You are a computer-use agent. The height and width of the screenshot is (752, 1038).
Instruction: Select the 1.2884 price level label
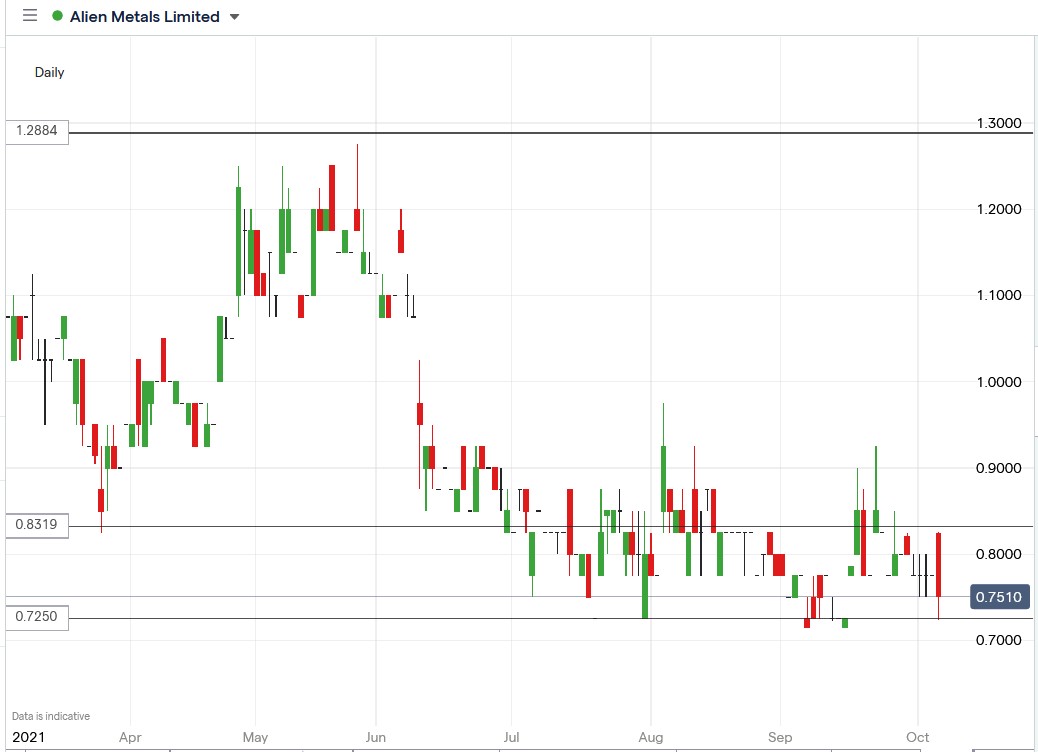pos(37,130)
